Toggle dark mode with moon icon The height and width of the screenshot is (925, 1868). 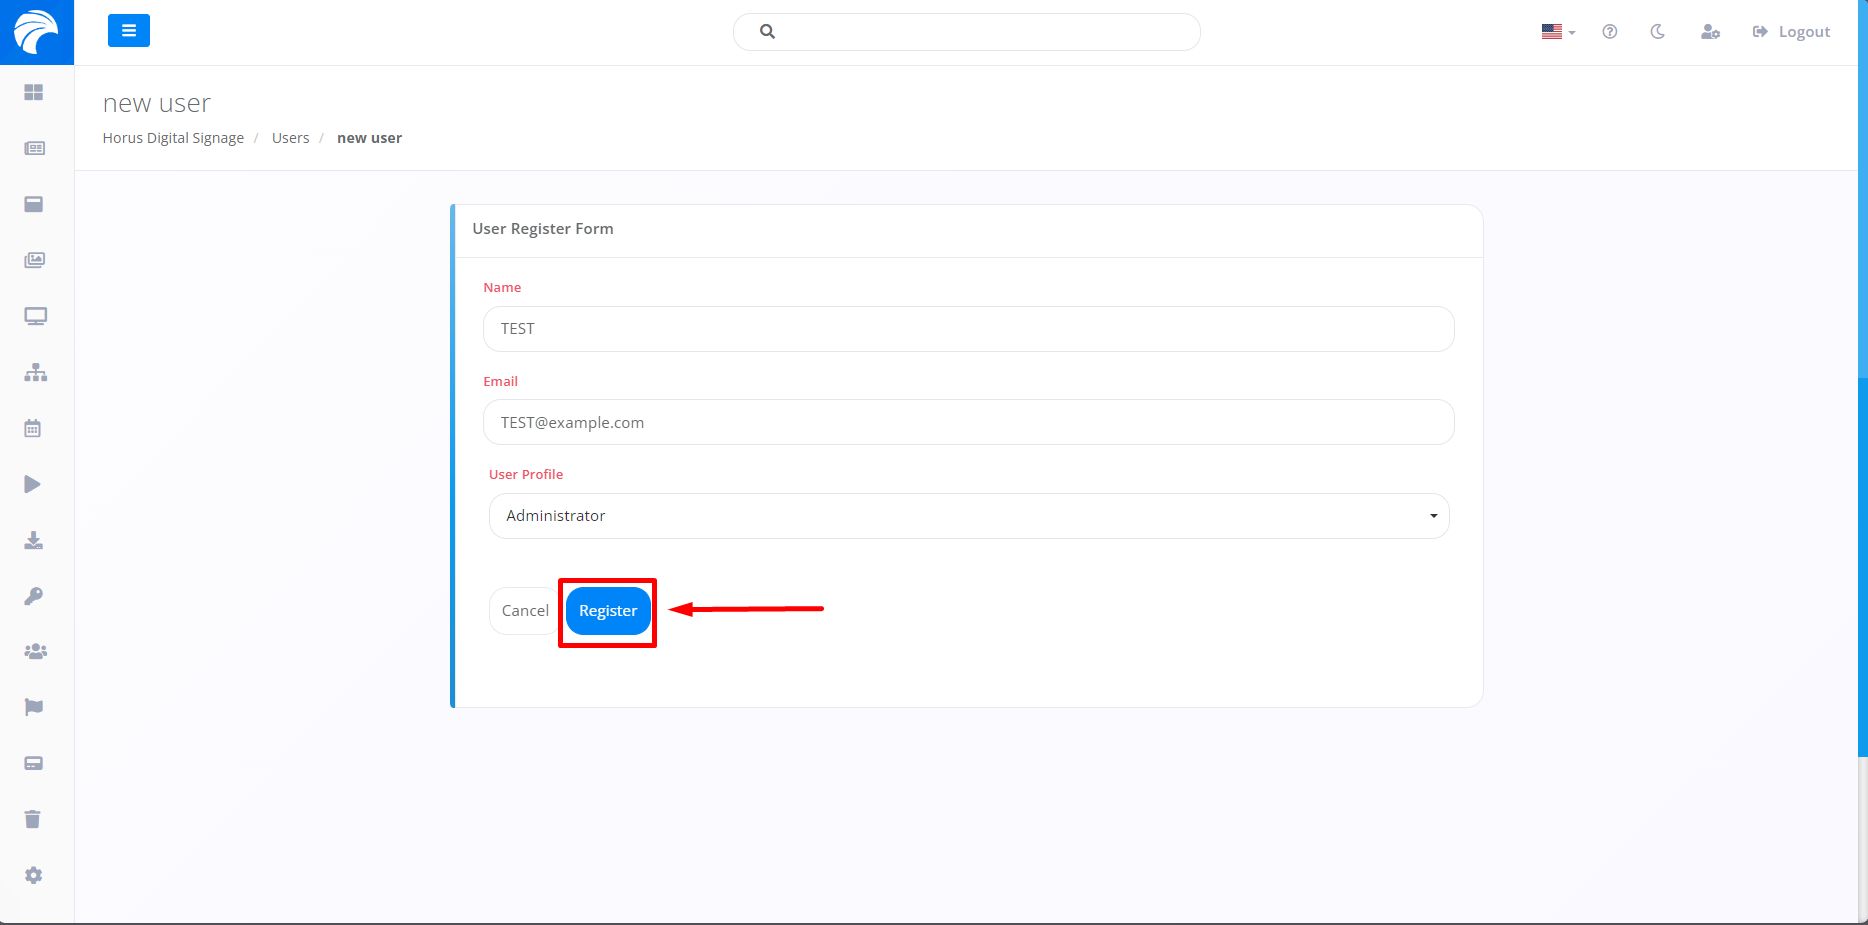1657,32
